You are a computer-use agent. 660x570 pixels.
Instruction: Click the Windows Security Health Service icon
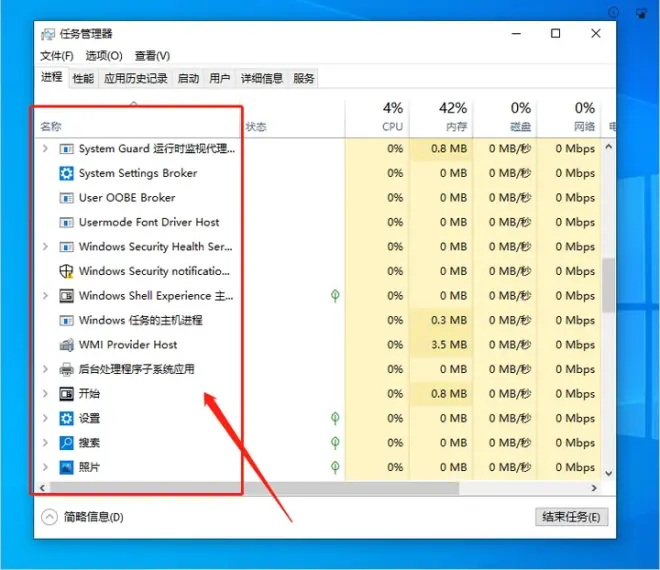pos(66,246)
